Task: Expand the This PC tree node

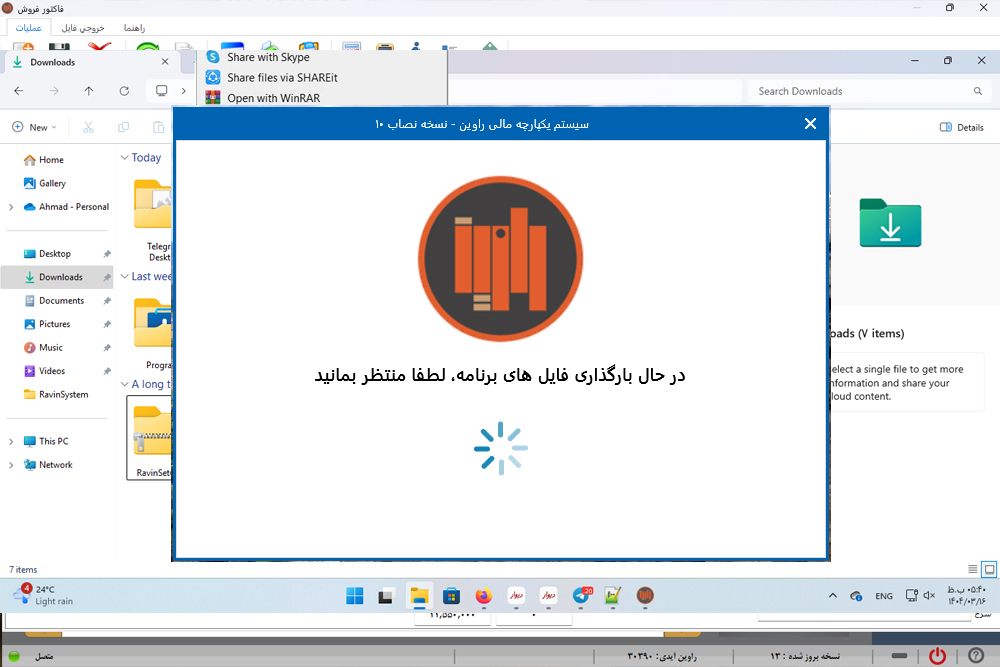Action: coord(11,441)
